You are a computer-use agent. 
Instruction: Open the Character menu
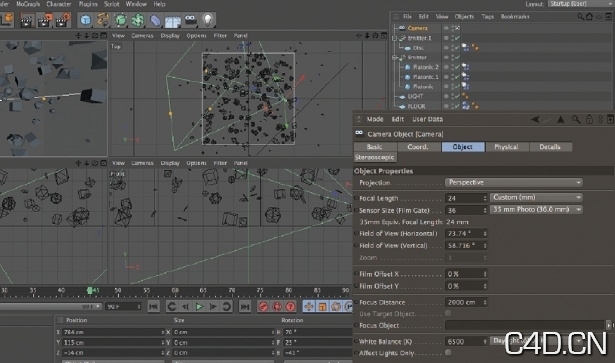[x=59, y=4]
